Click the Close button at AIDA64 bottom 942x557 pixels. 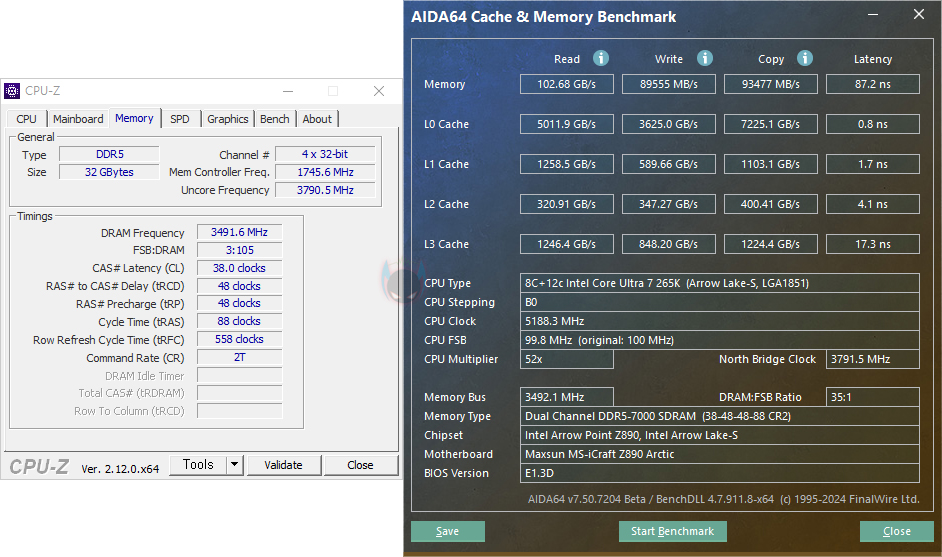coord(896,531)
